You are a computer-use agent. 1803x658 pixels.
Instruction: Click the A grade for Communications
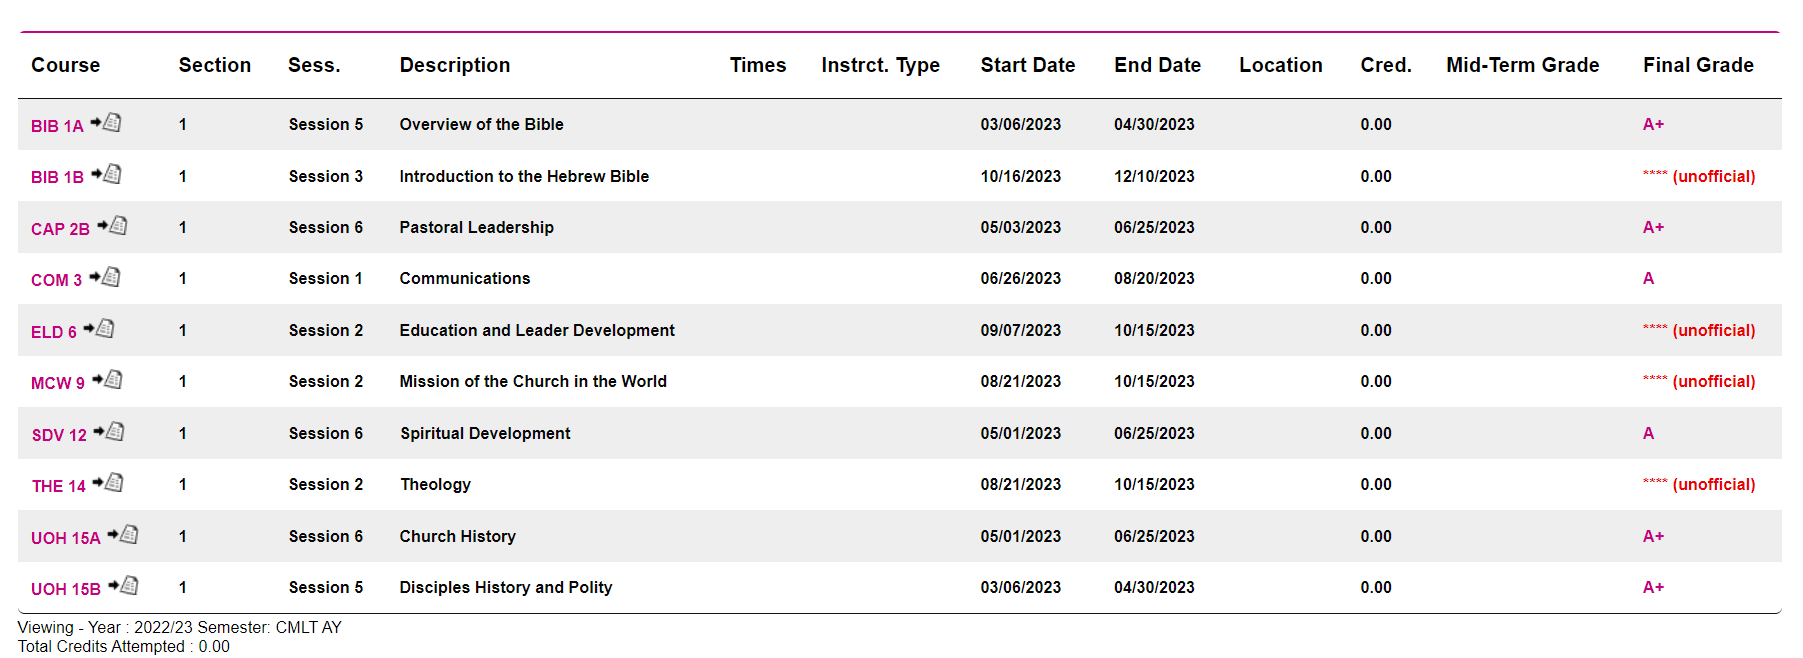(x=1648, y=278)
